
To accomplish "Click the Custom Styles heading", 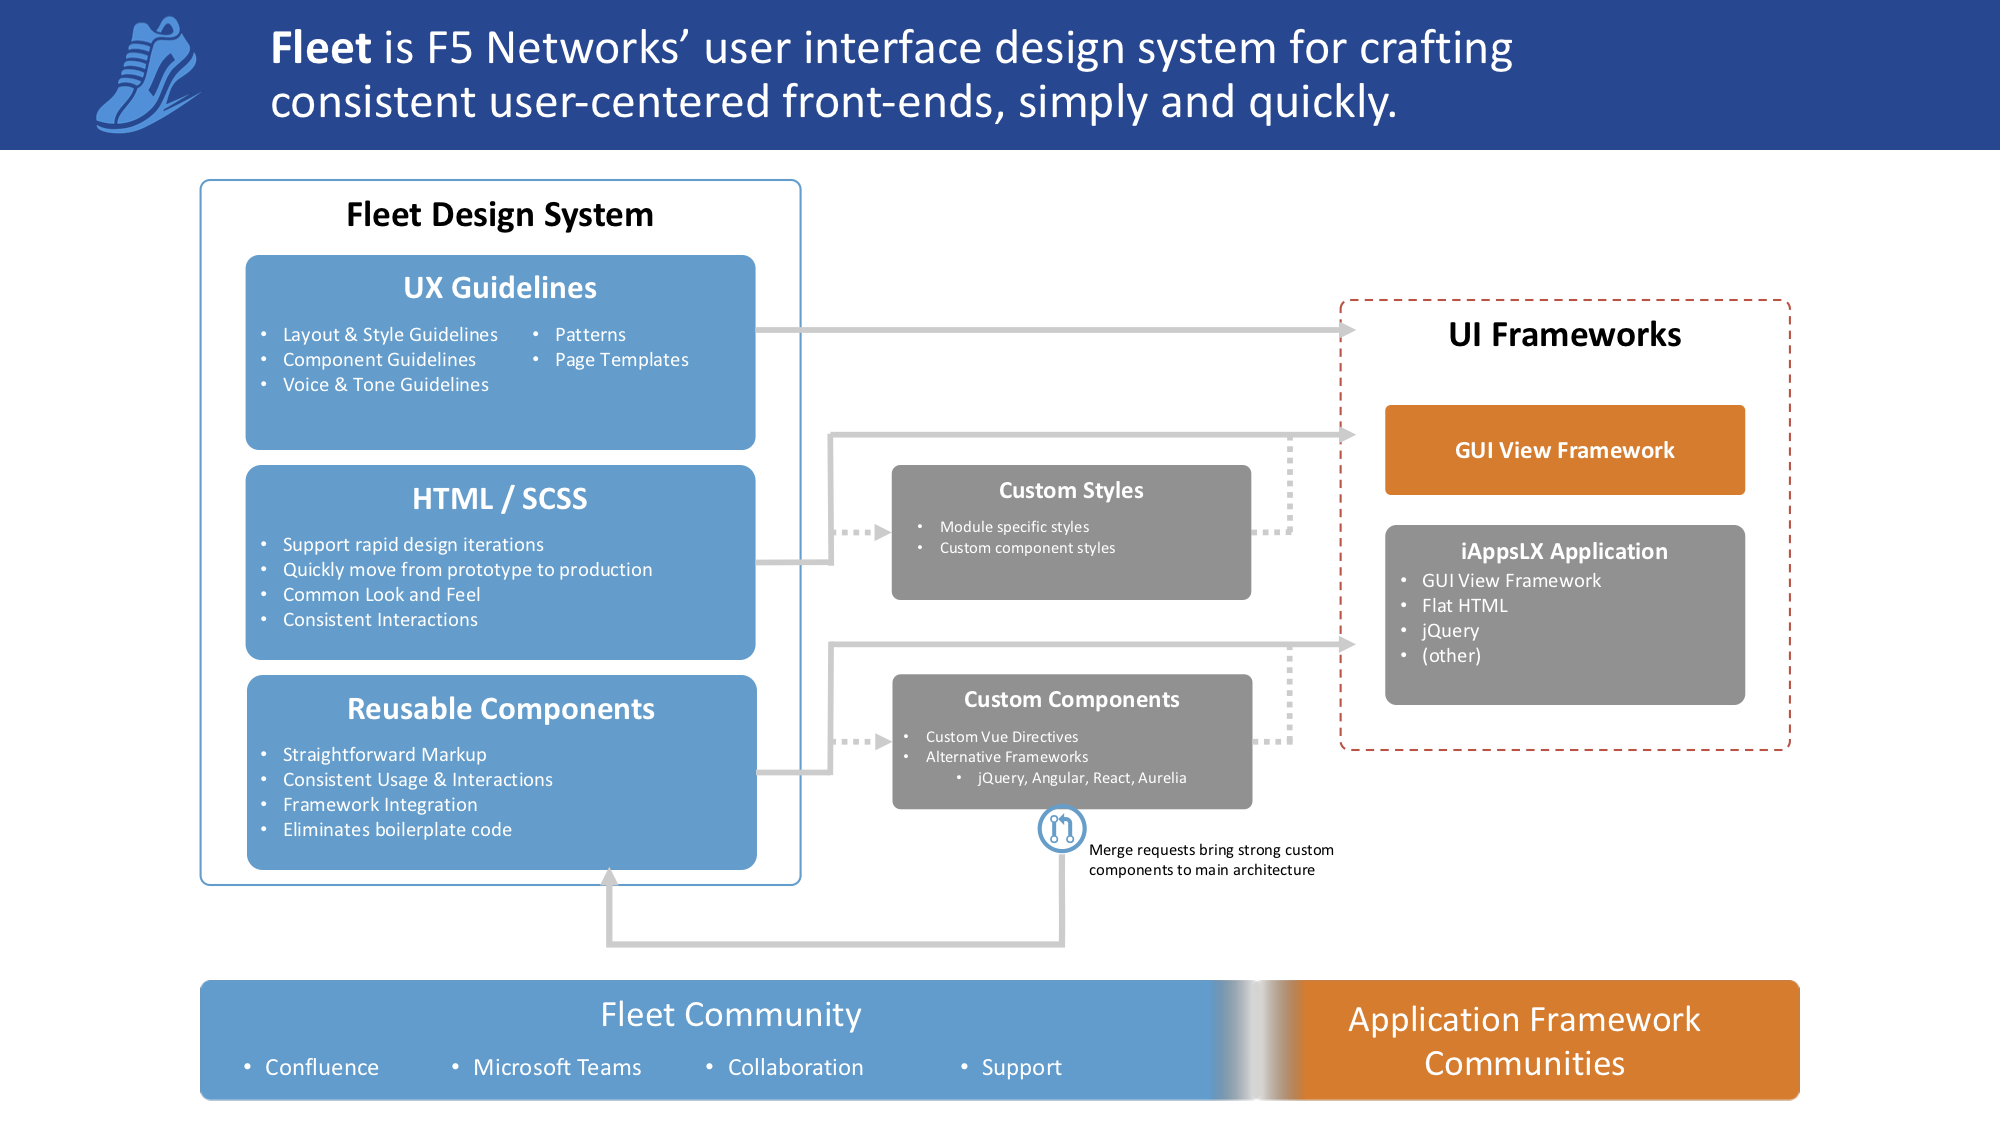I will pyautogui.click(x=1071, y=490).
